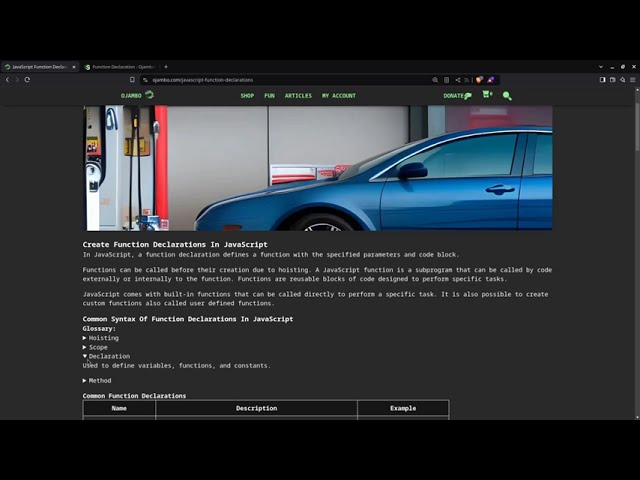Viewport: 640px width, 480px height.
Task: Open the MY ACCOUNT menu item
Action: 339,96
